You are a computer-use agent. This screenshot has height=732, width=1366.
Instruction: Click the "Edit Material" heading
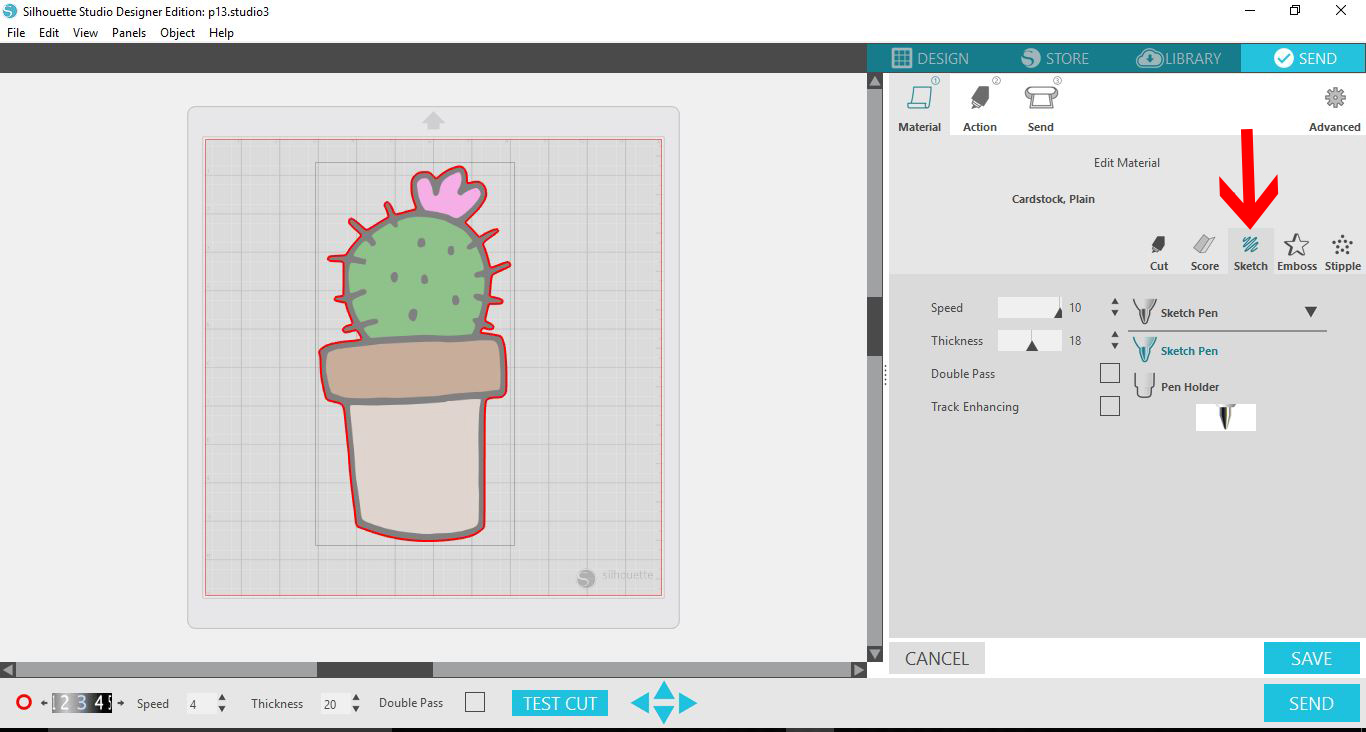tap(1127, 162)
